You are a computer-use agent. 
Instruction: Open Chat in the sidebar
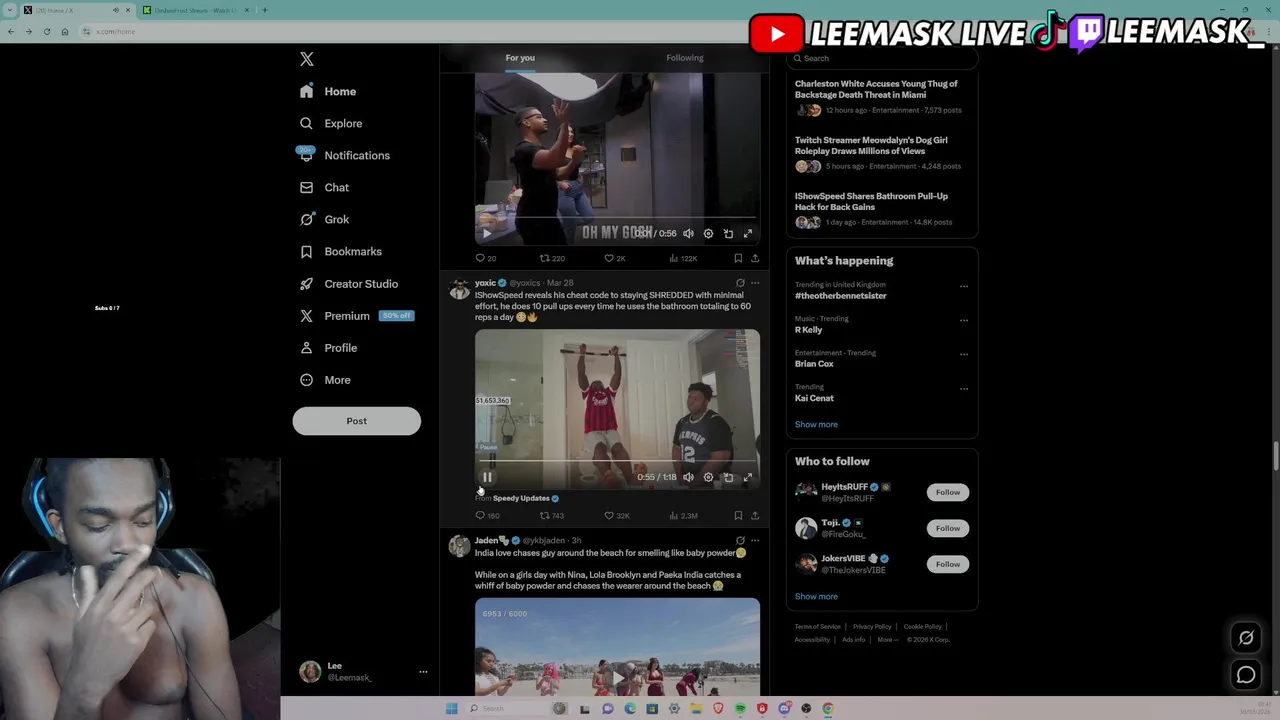coord(324,187)
